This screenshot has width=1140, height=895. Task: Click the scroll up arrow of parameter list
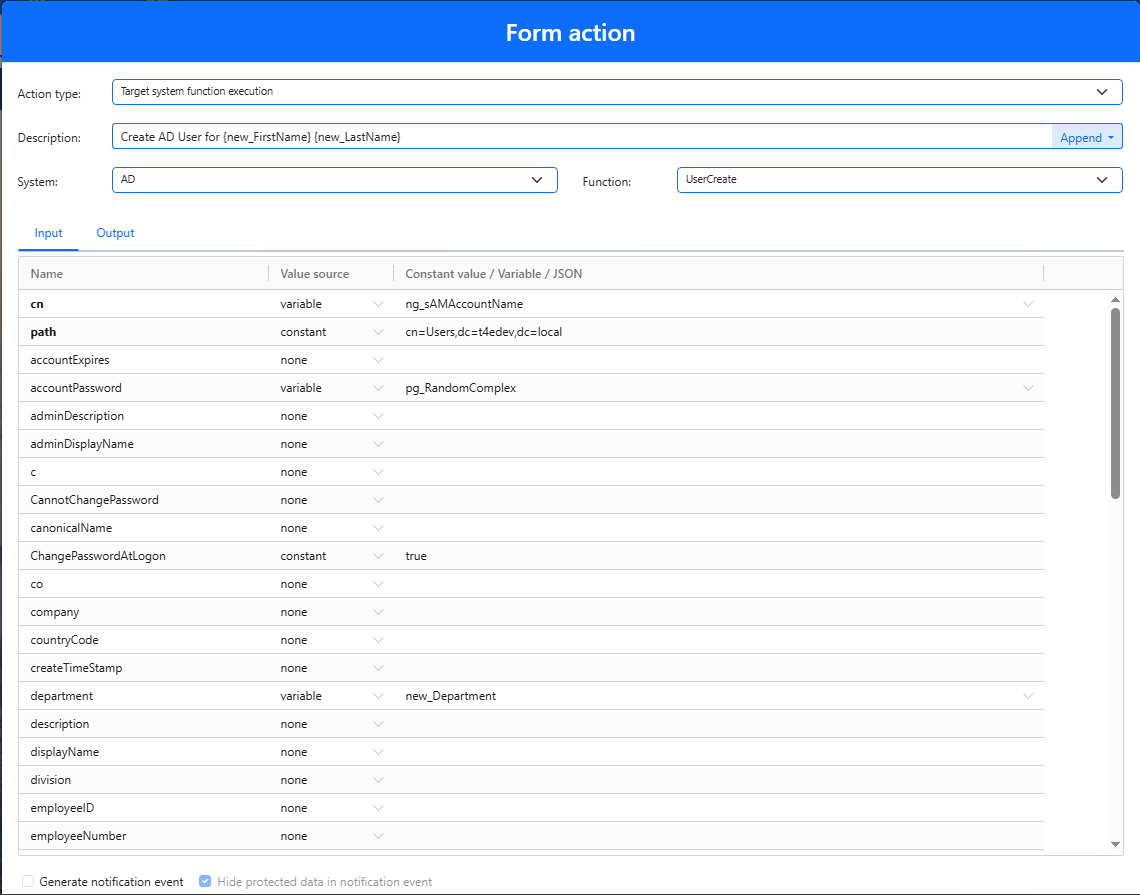pos(1115,300)
